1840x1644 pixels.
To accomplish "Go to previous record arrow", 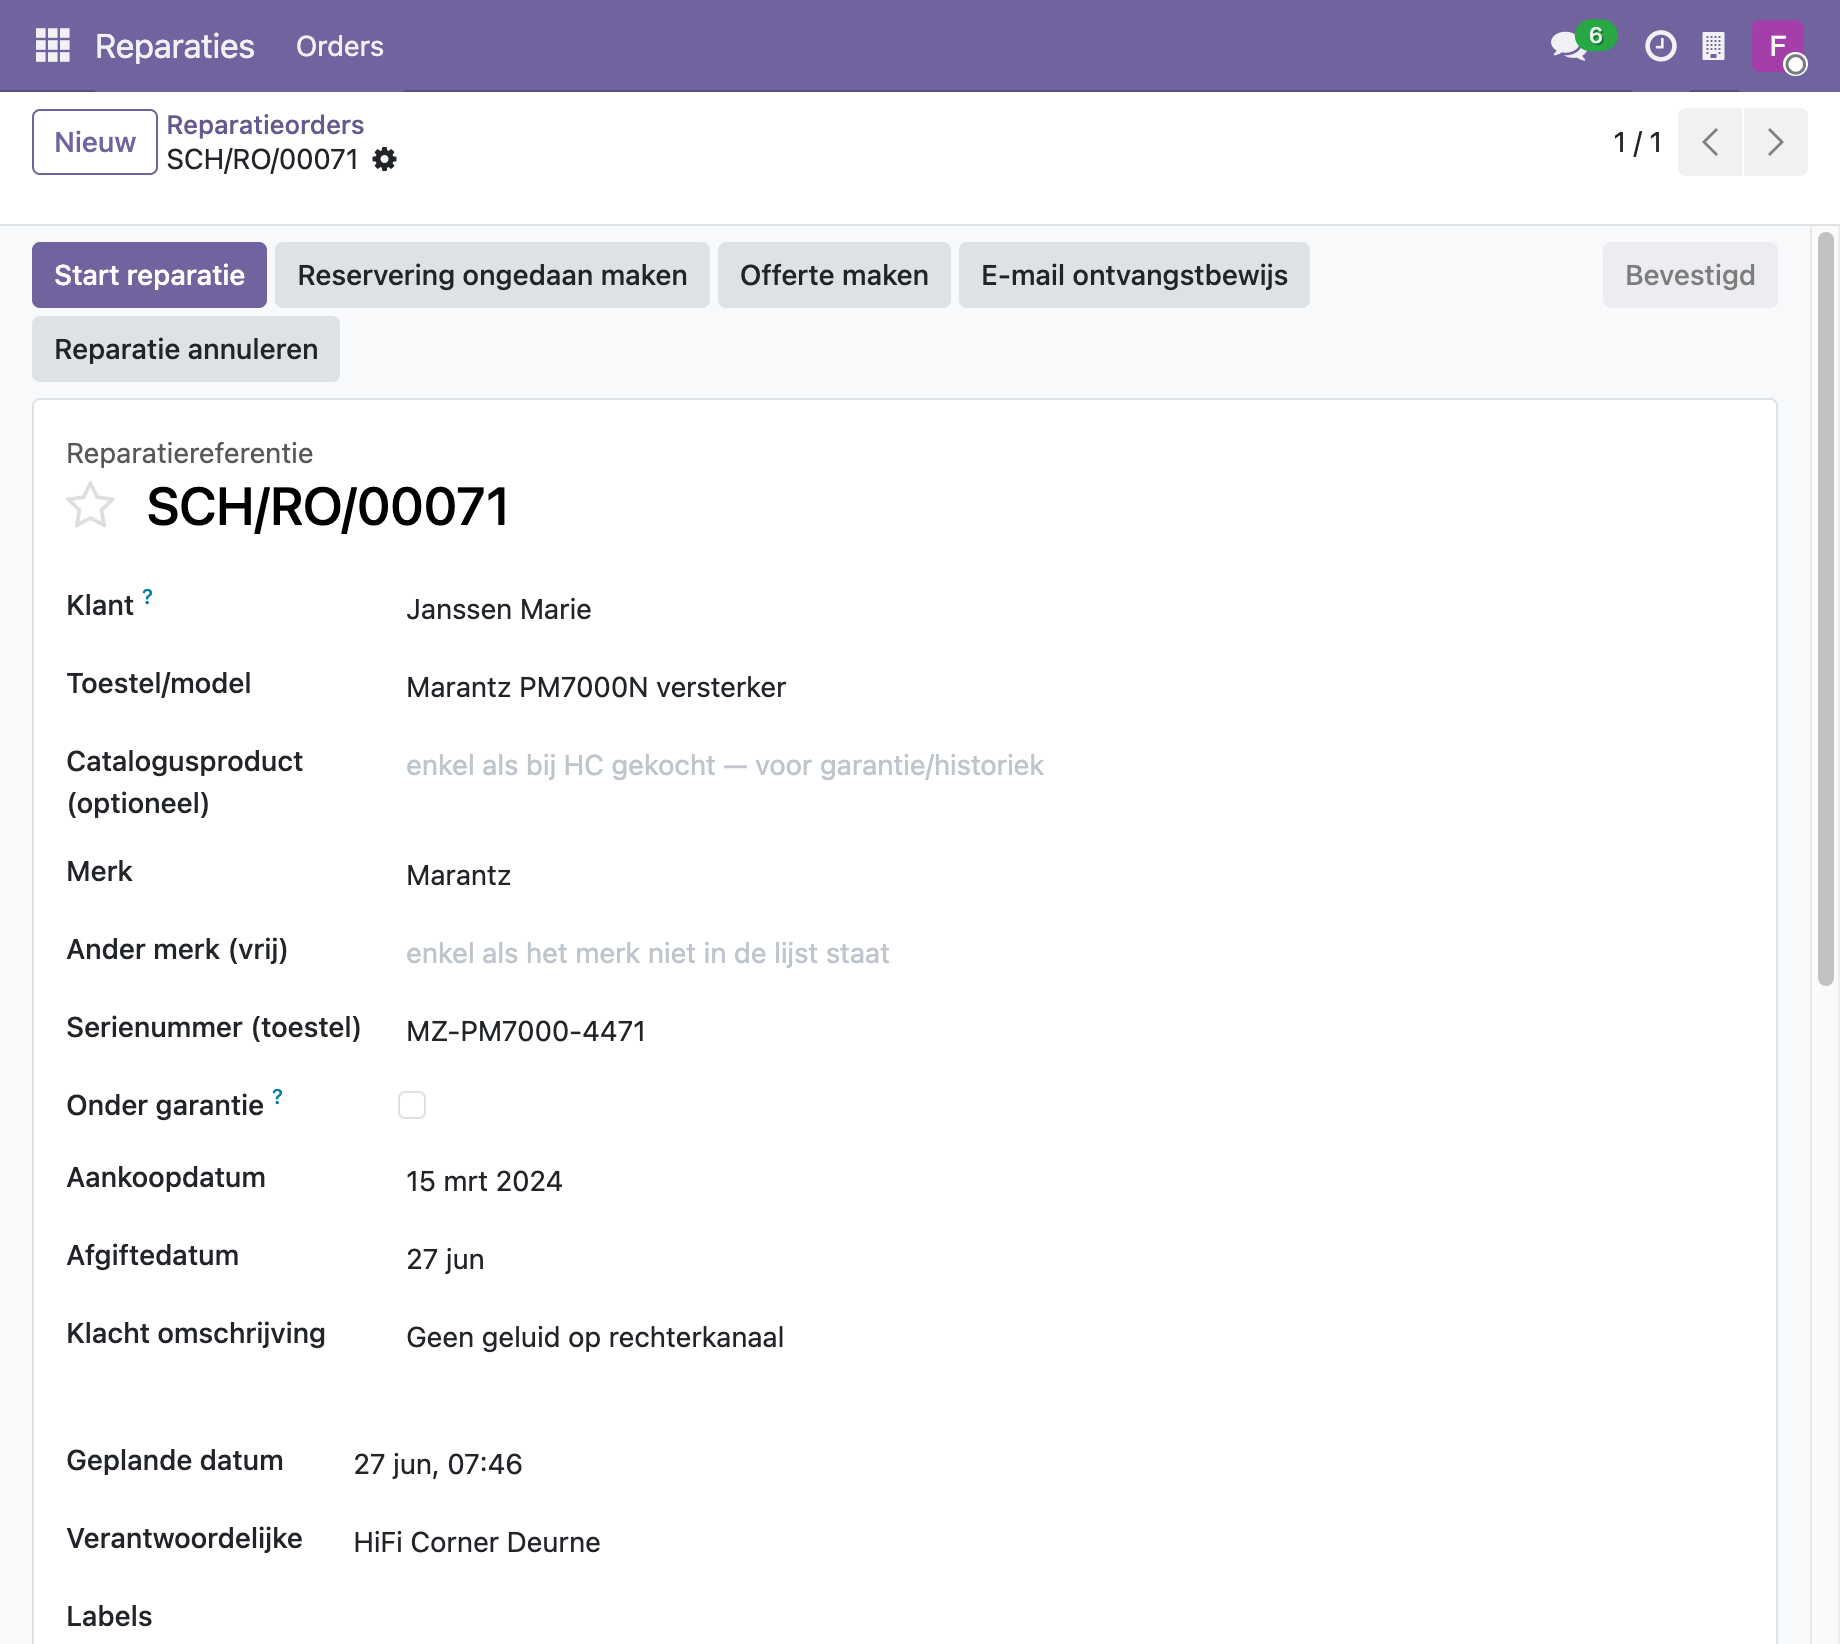I will tap(1710, 142).
